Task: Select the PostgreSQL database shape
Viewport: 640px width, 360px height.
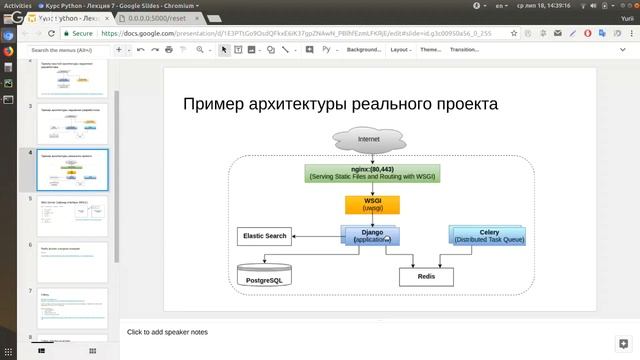Action: click(264, 275)
